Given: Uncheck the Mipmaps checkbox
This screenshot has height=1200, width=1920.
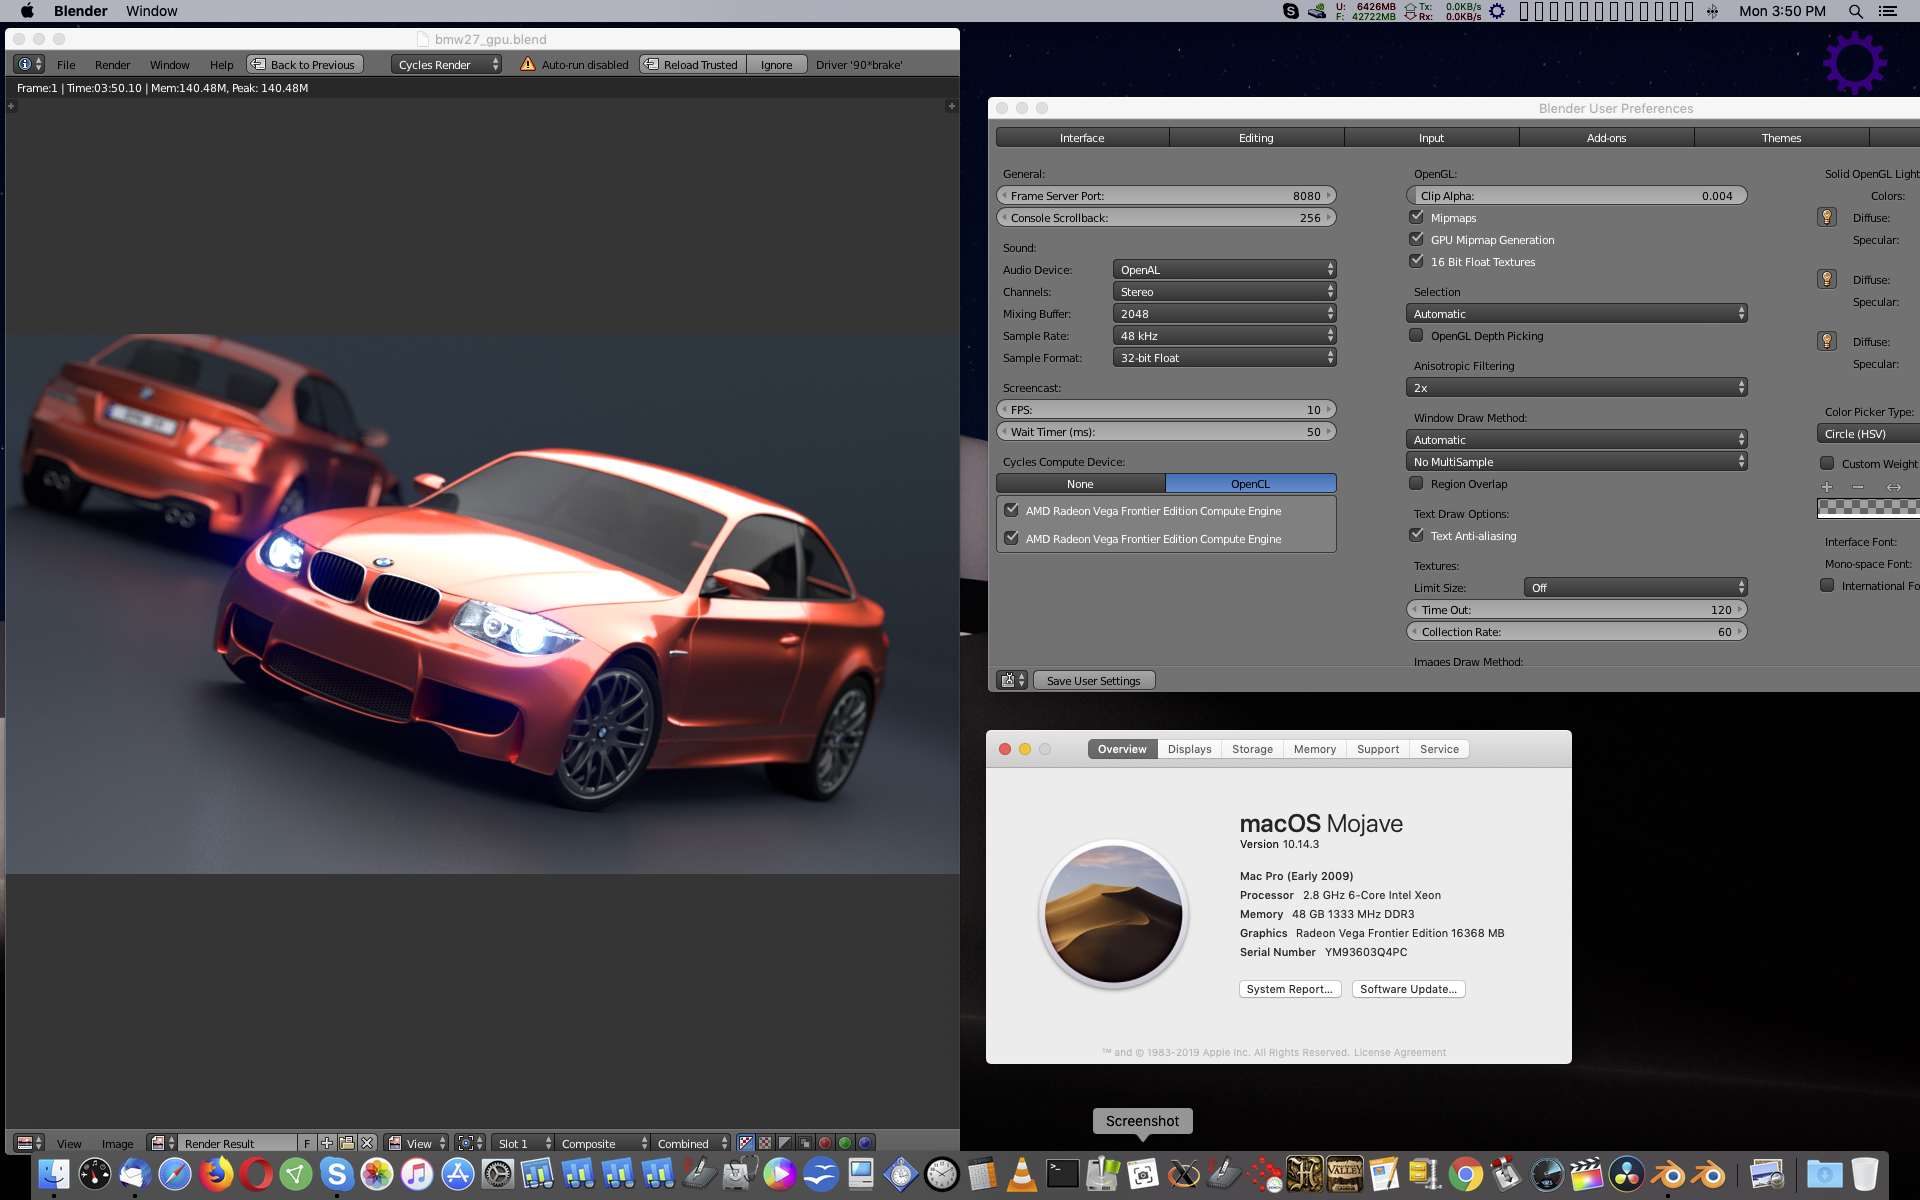Looking at the screenshot, I should pyautogui.click(x=1416, y=217).
